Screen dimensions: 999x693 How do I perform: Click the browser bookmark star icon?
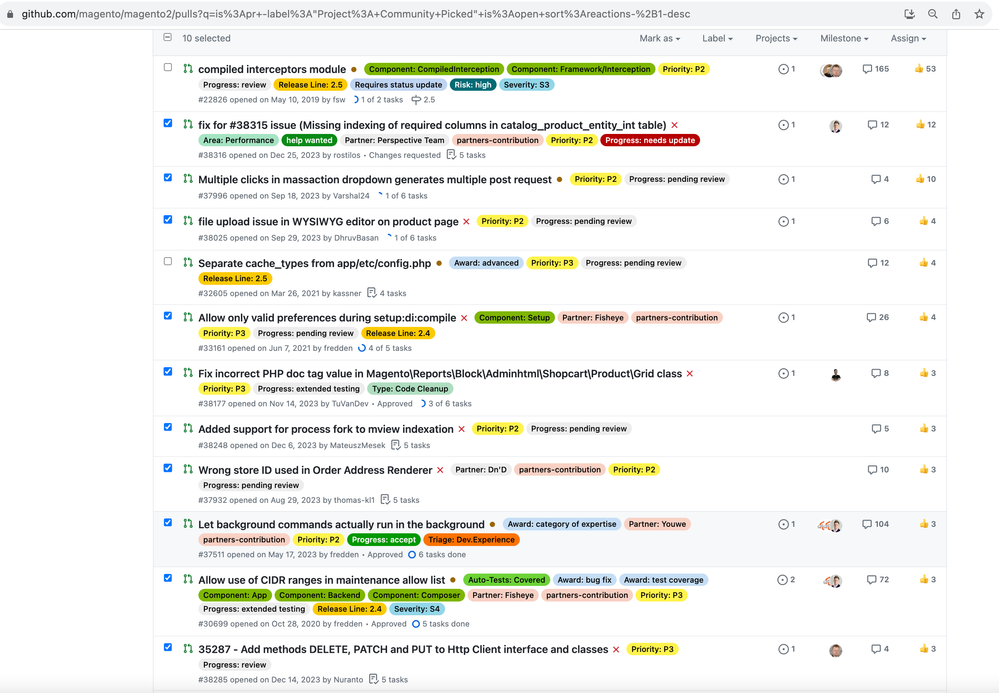979,14
